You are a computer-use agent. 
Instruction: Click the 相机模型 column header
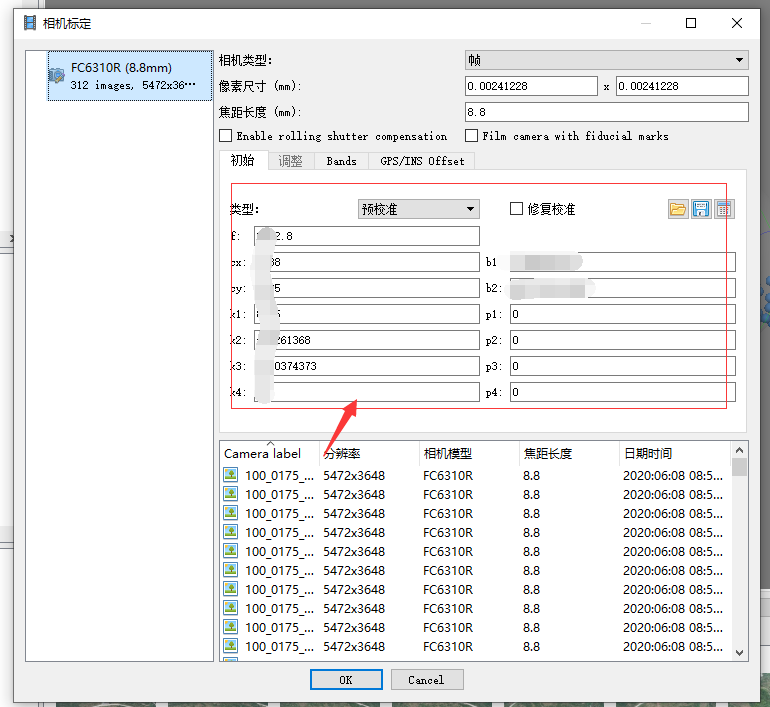(x=469, y=453)
